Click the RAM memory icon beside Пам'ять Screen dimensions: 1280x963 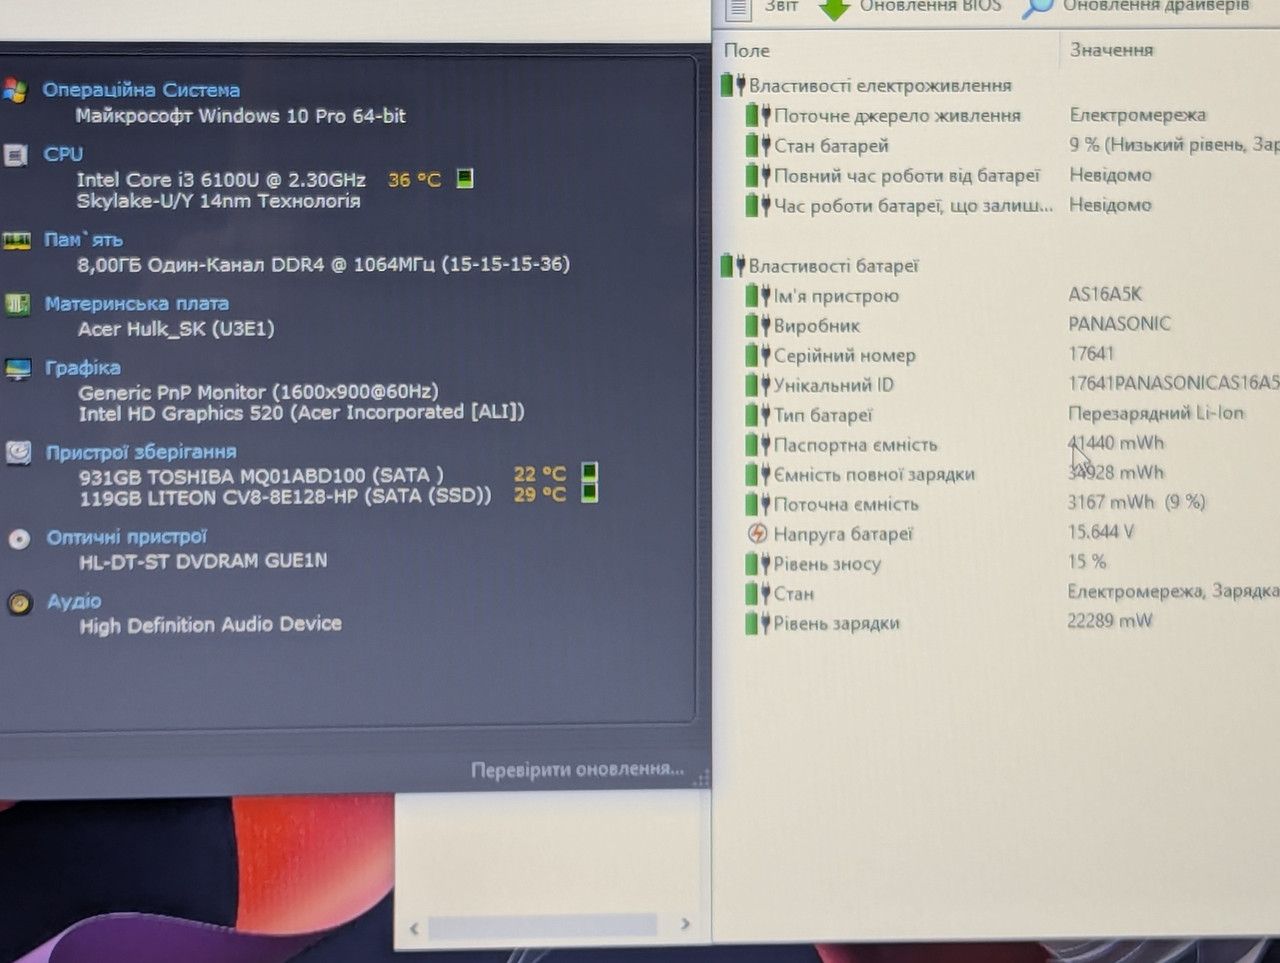click(17, 241)
